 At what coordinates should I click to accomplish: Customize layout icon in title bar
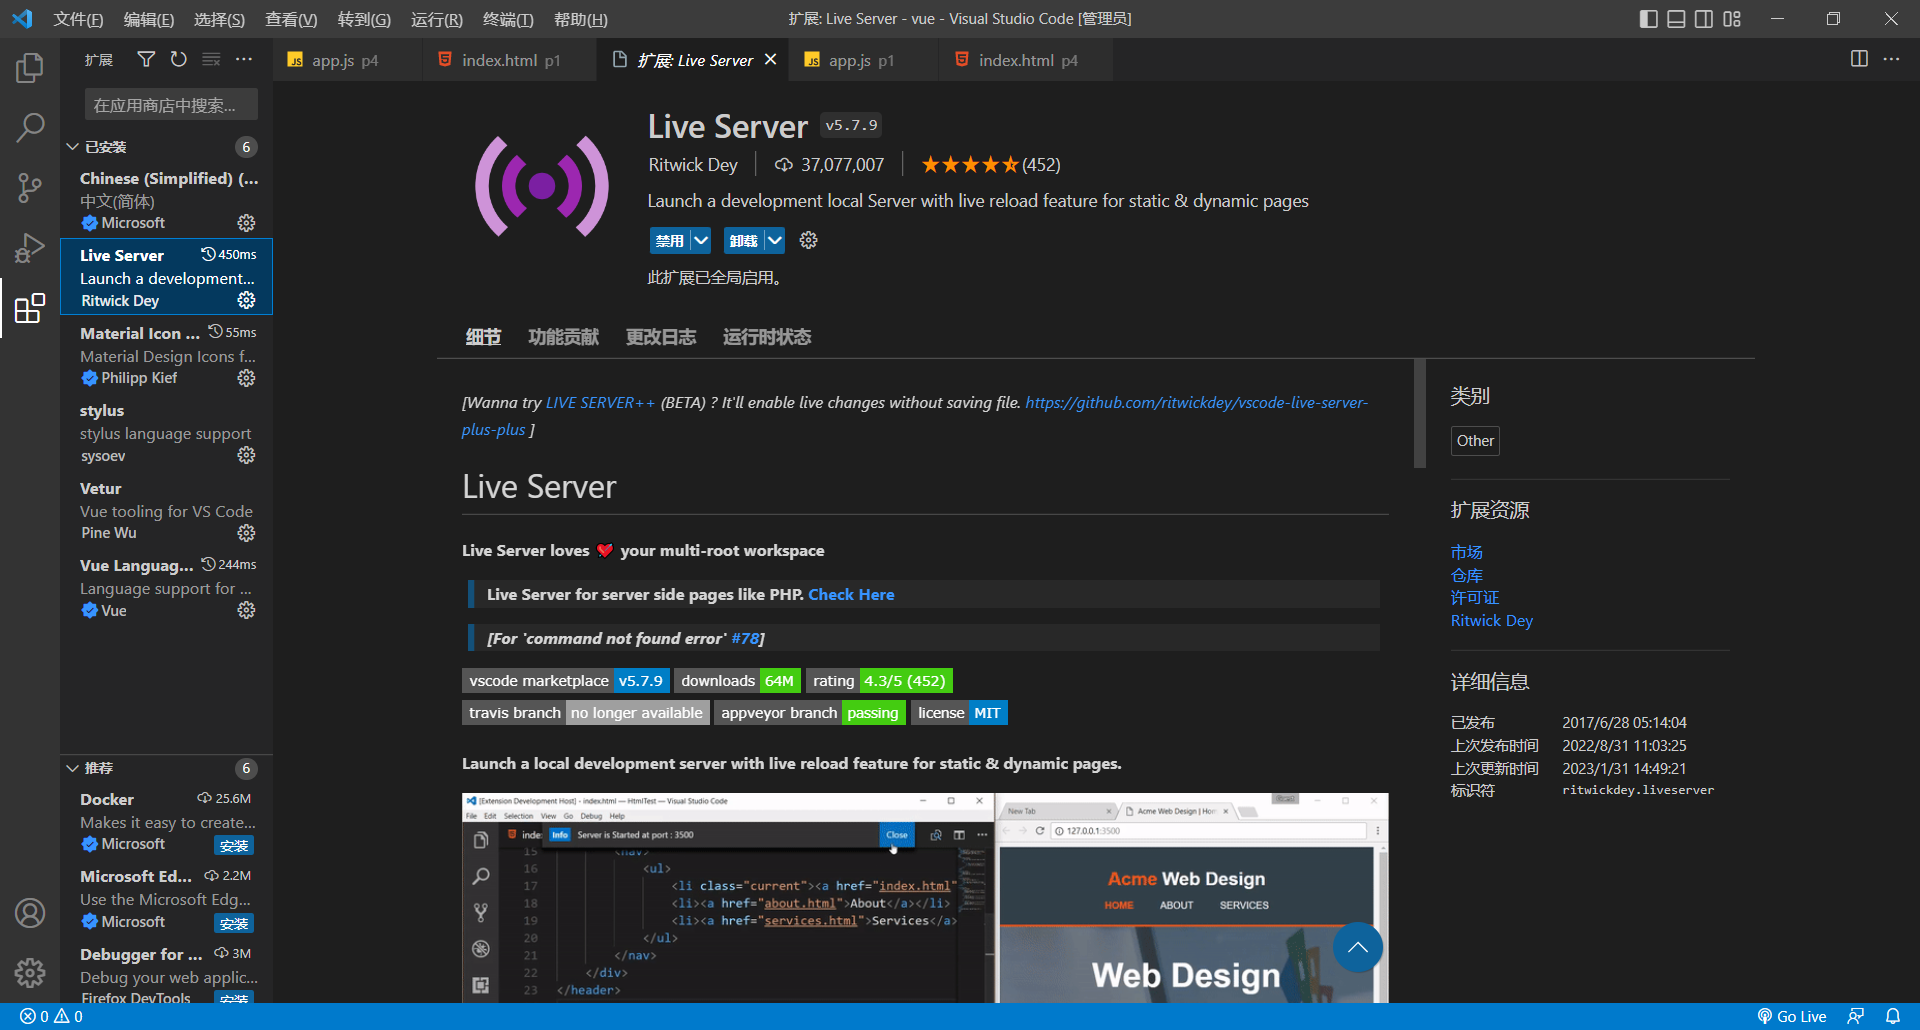pyautogui.click(x=1732, y=19)
